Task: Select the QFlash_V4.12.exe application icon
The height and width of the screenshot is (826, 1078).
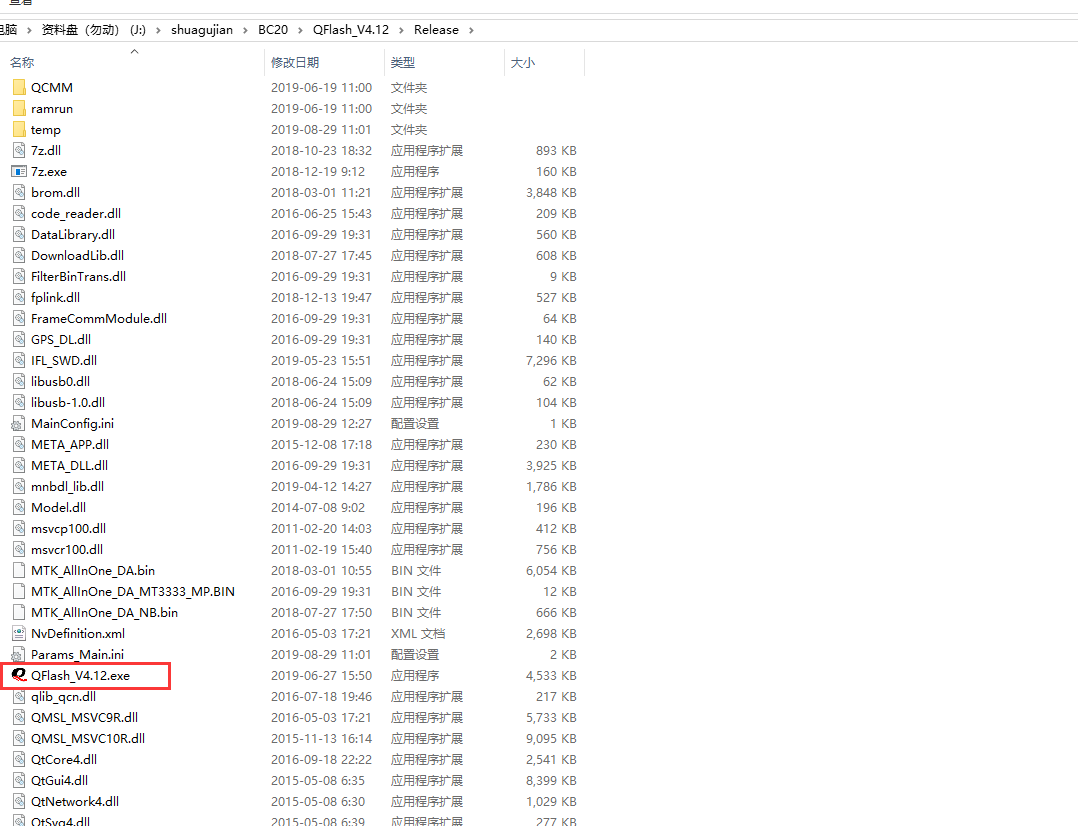Action: [x=19, y=675]
